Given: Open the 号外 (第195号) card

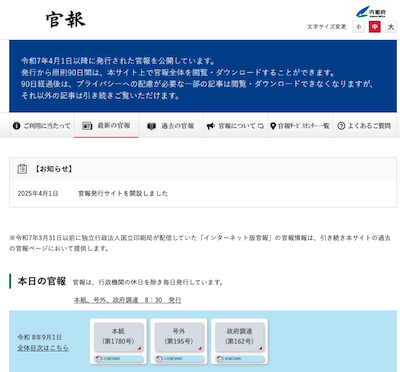Looking at the screenshot, I should [179, 336].
